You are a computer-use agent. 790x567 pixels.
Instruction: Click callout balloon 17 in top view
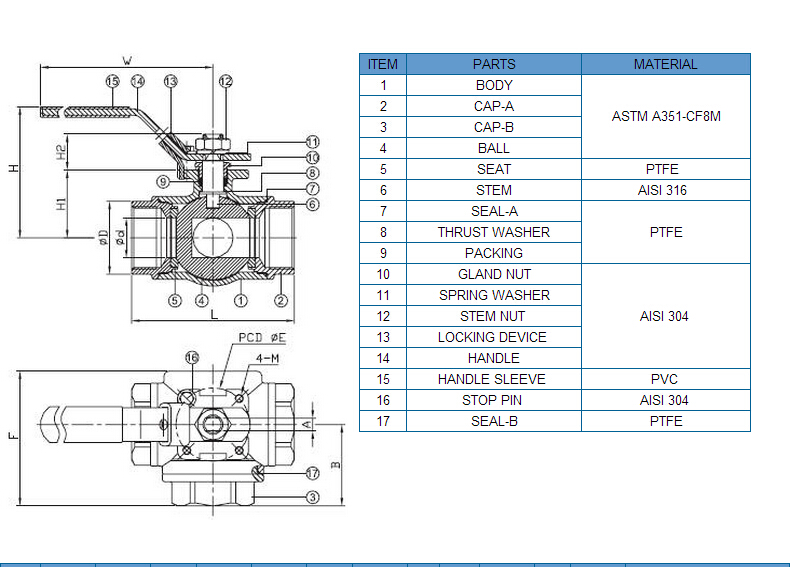click(x=312, y=473)
